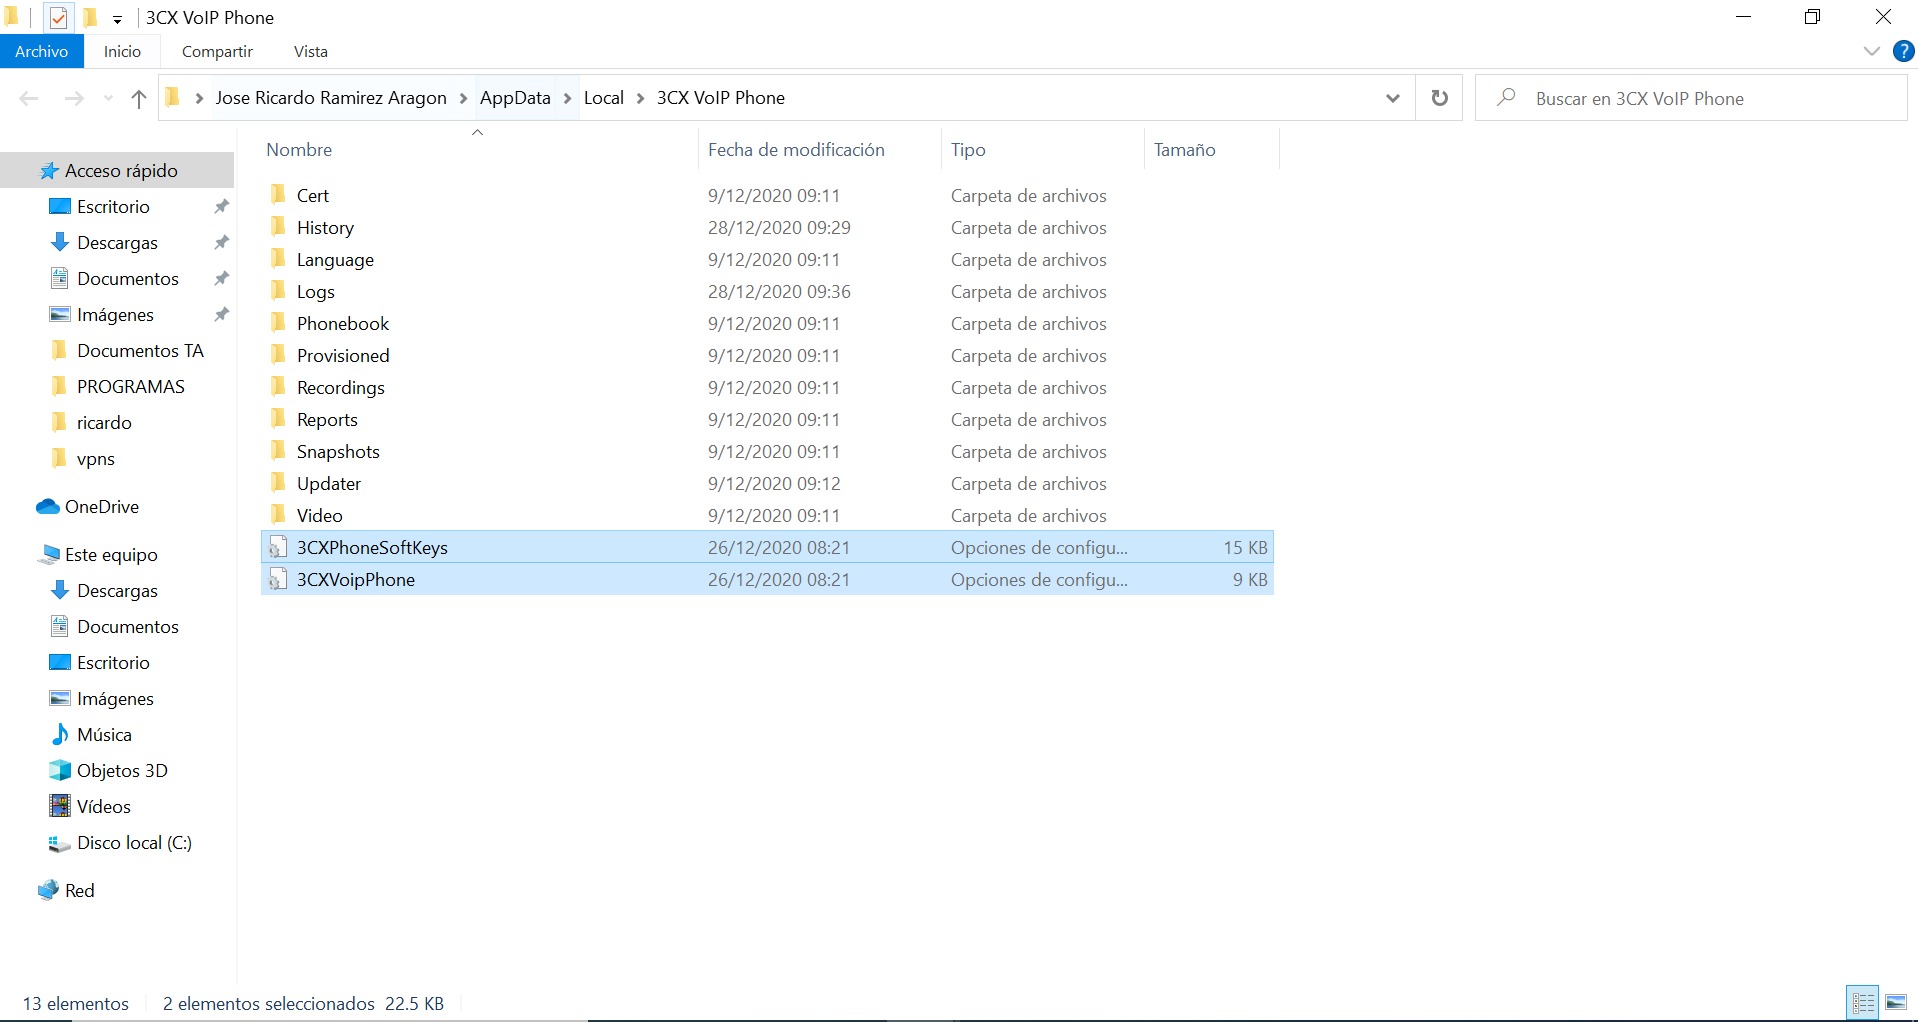
Task: Switch to the Vista ribbon tab
Action: pyautogui.click(x=310, y=51)
